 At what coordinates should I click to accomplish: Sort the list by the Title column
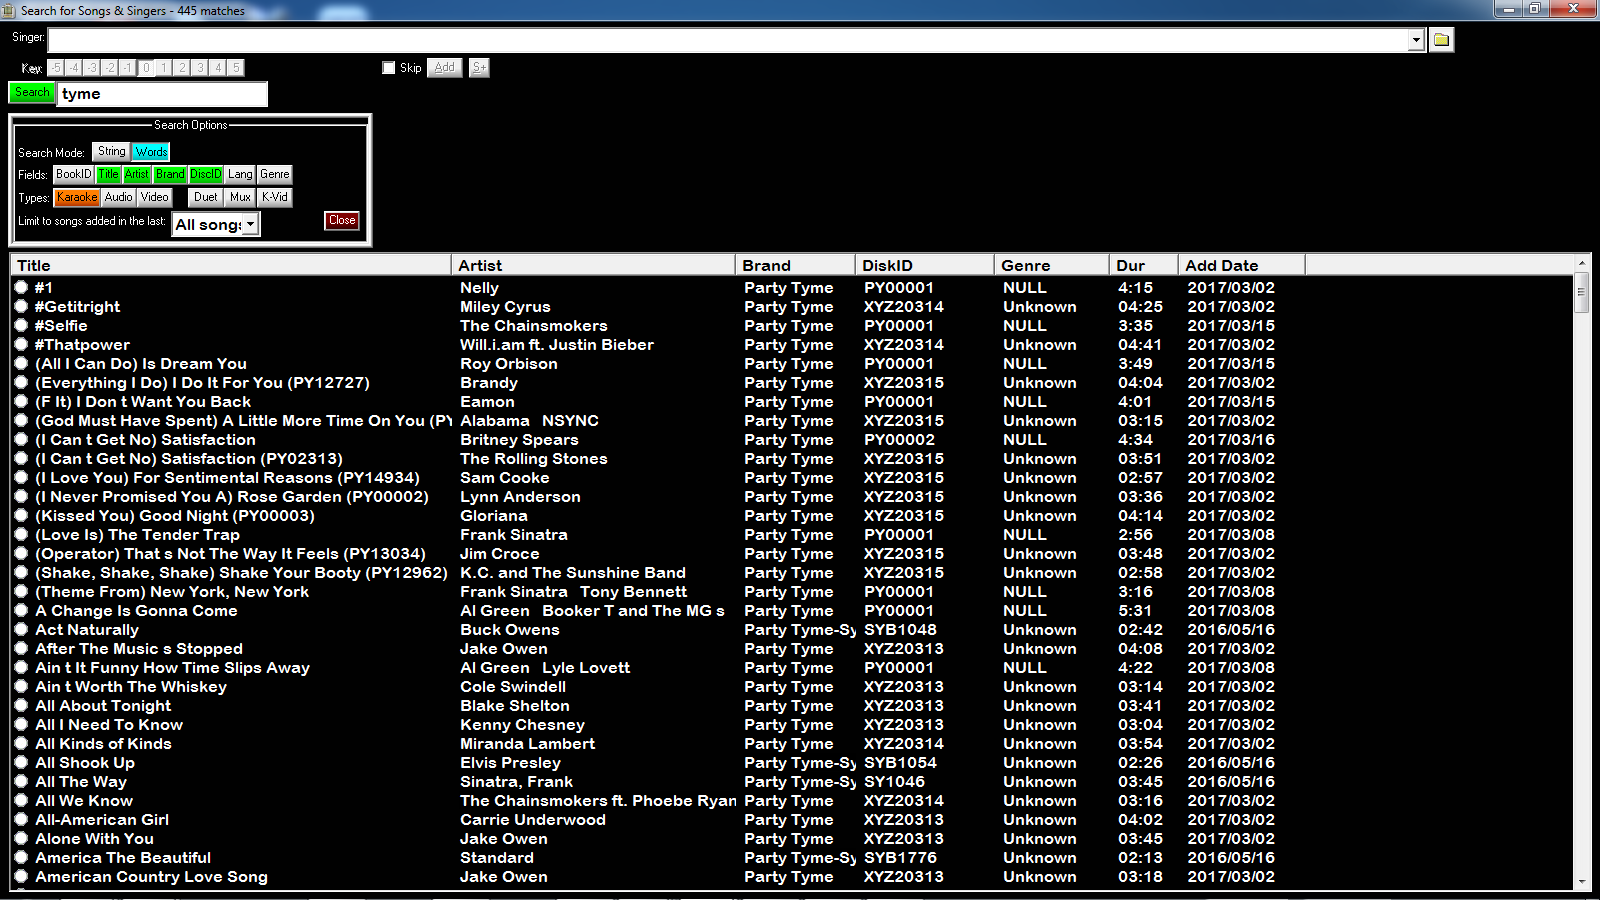click(231, 265)
